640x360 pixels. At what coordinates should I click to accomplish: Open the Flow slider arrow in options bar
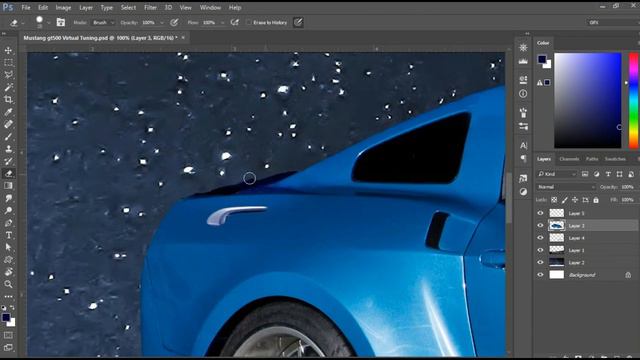[222, 23]
